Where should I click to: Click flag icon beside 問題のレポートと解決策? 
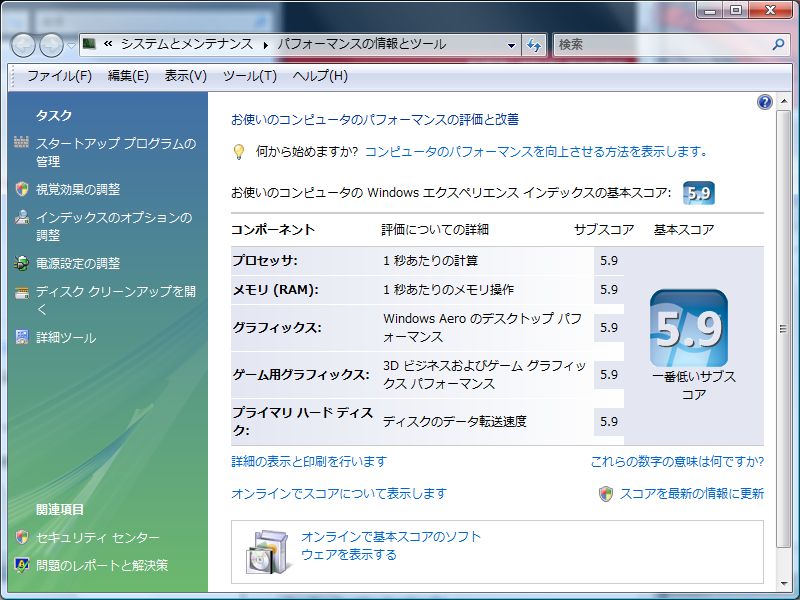(21, 565)
